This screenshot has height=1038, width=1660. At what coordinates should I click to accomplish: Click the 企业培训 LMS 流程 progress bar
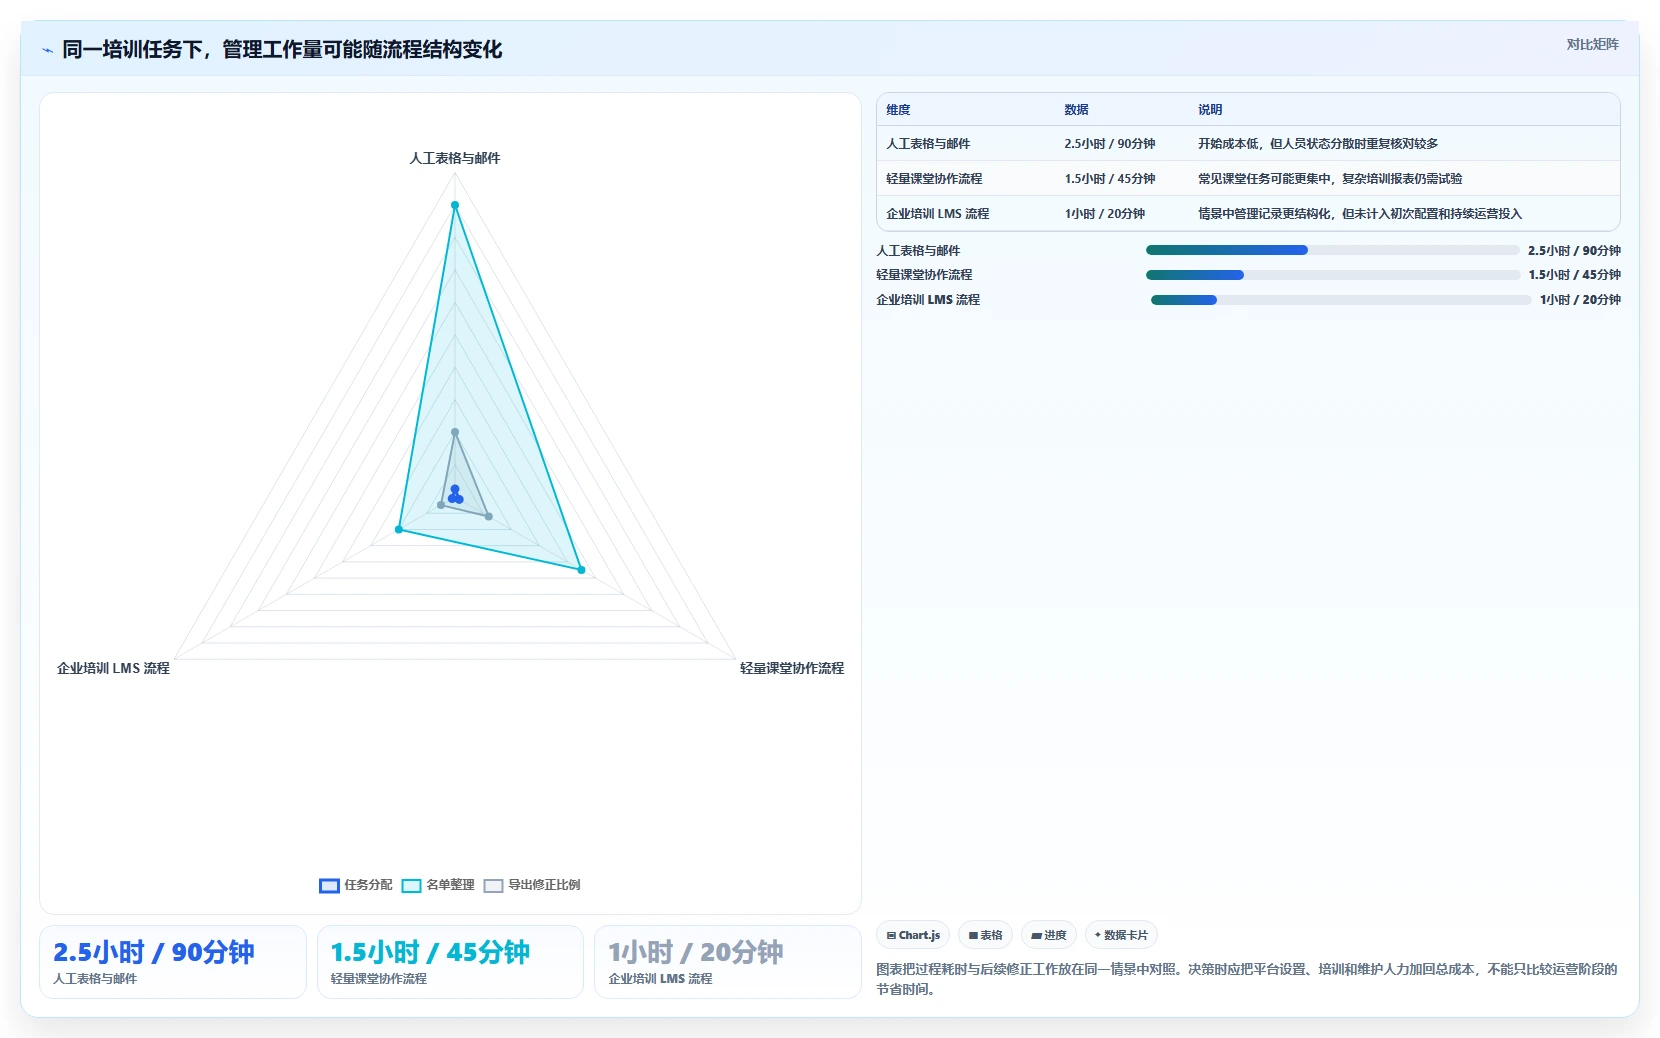(x=1340, y=300)
